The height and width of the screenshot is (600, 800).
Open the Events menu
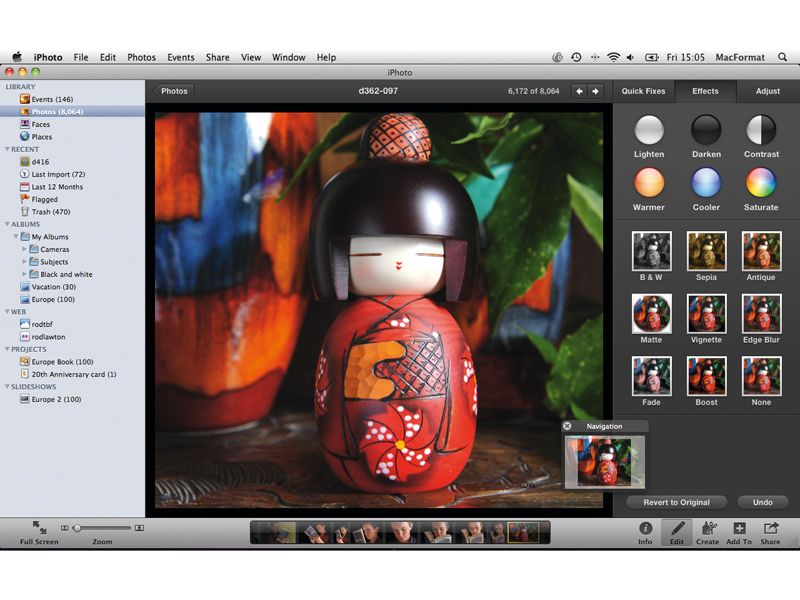click(x=181, y=57)
